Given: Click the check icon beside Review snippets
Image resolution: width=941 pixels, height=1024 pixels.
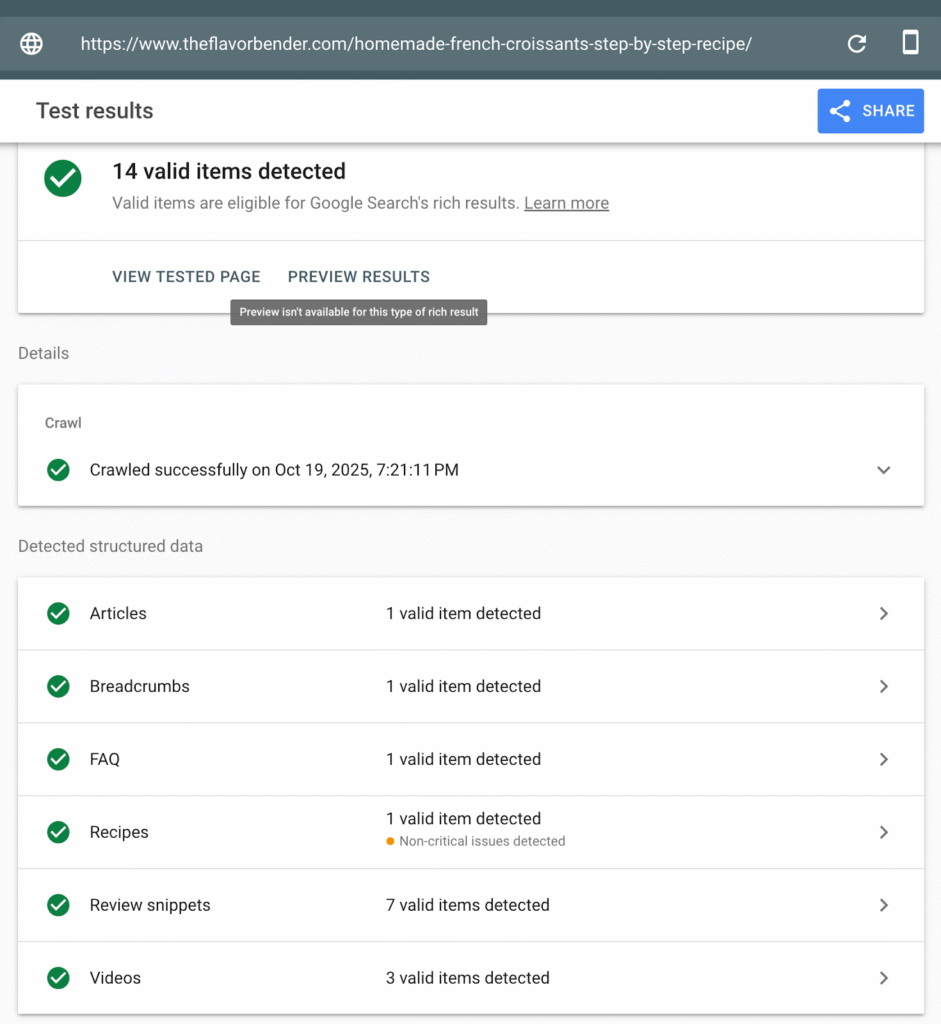Looking at the screenshot, I should (58, 905).
